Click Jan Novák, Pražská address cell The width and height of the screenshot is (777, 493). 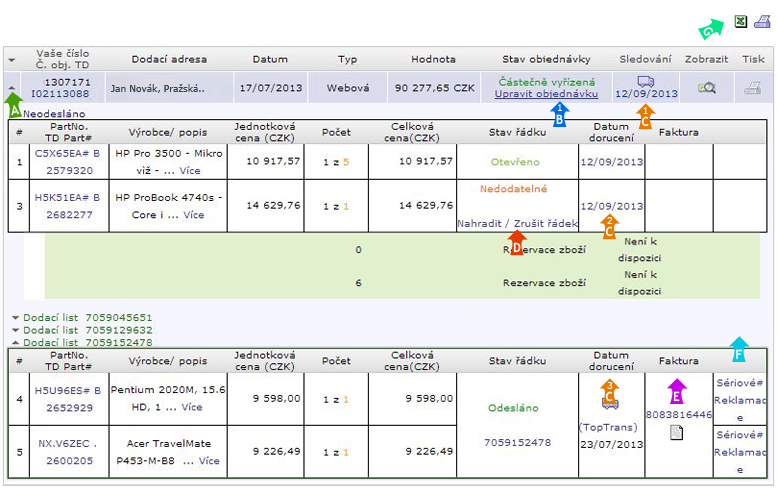(x=169, y=88)
